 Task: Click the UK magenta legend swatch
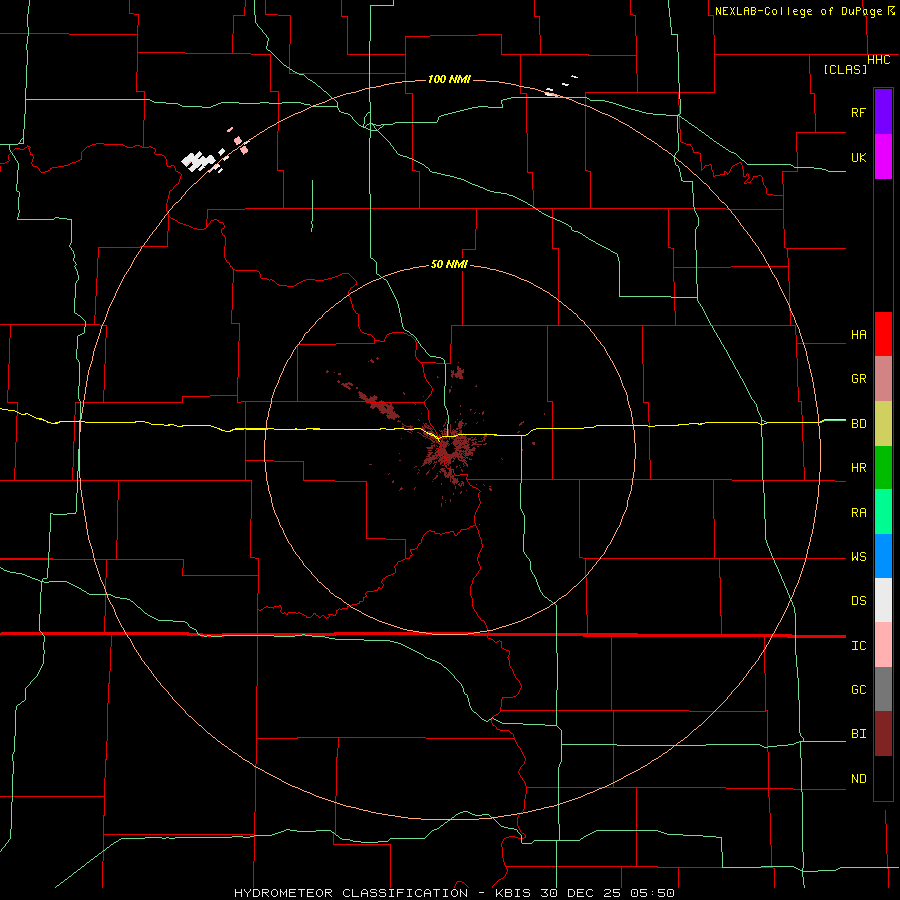pyautogui.click(x=883, y=157)
